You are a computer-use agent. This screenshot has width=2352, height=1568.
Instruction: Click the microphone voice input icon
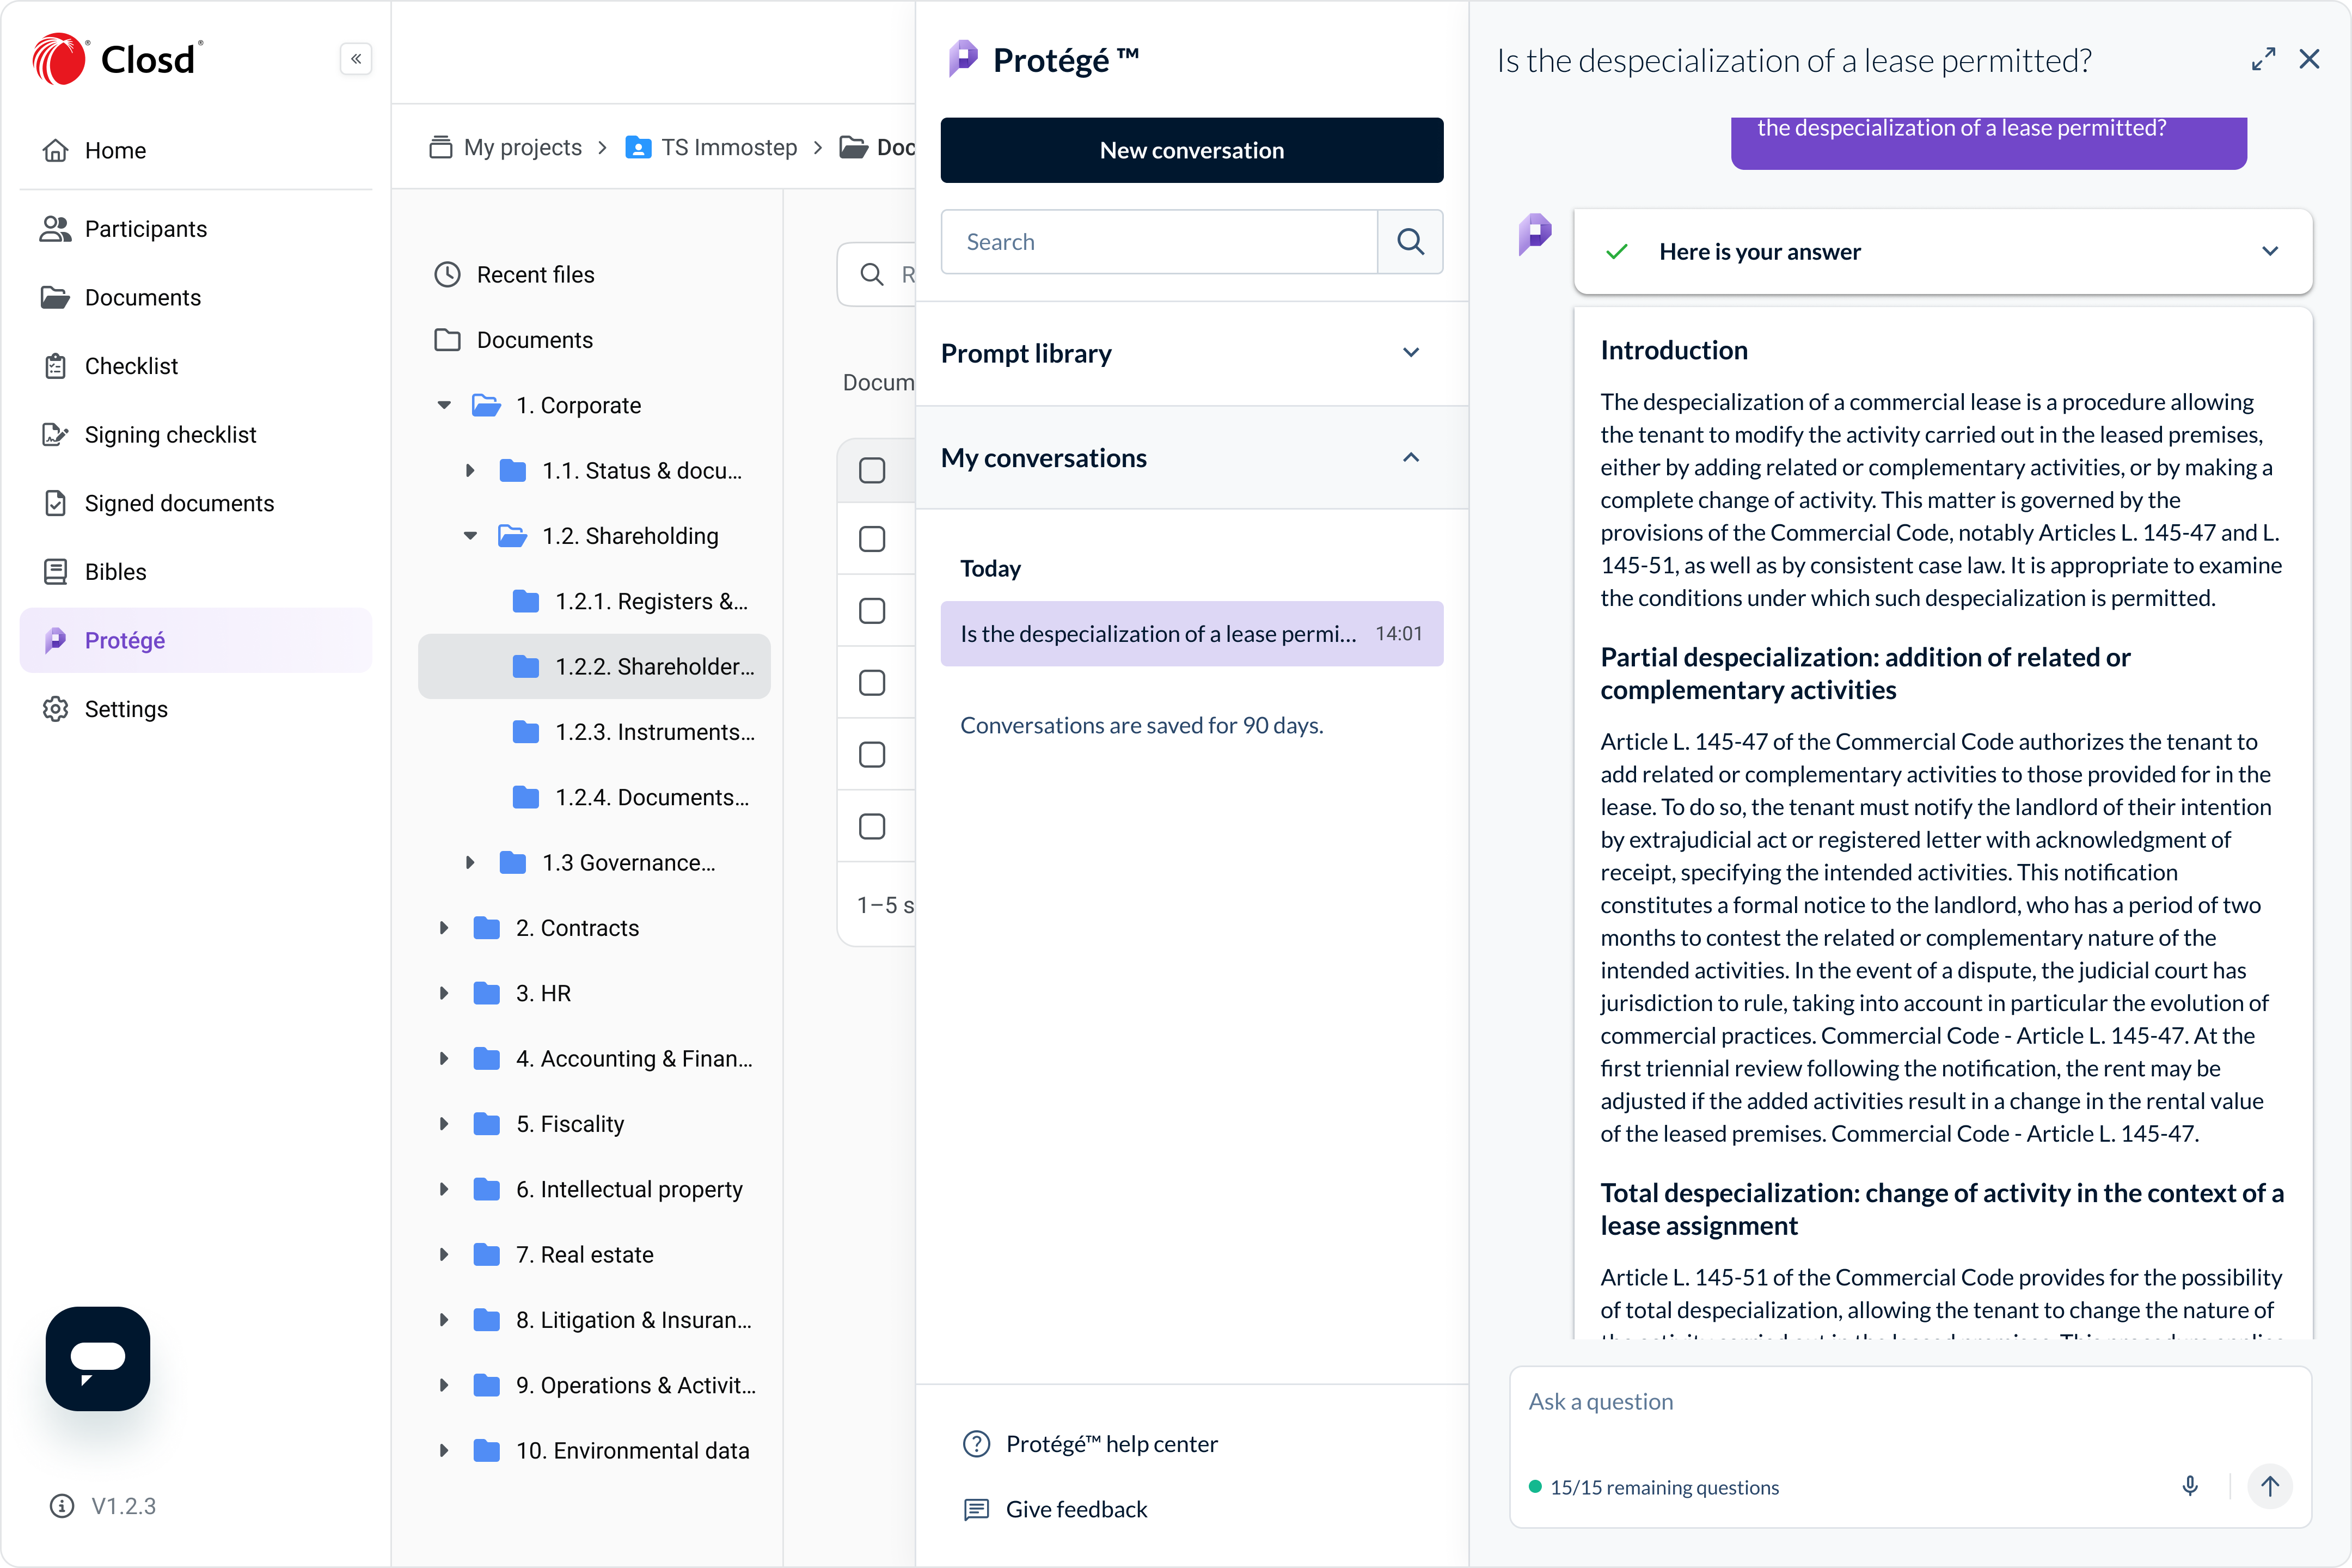pos(2190,1486)
